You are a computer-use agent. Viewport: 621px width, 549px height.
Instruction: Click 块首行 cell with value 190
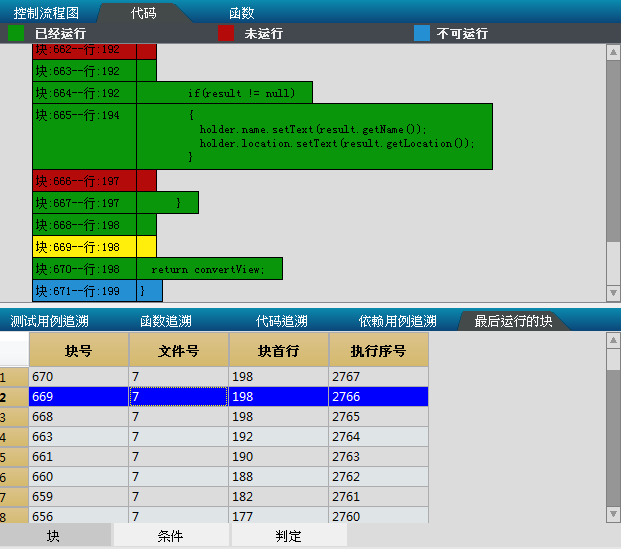[x=278, y=456]
